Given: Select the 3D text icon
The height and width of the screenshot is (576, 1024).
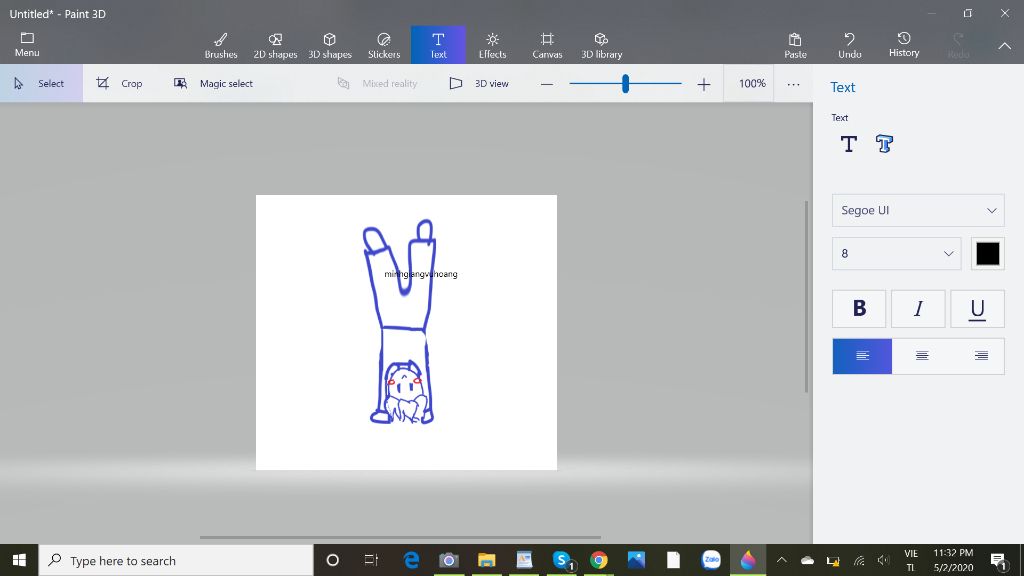Looking at the screenshot, I should (884, 144).
